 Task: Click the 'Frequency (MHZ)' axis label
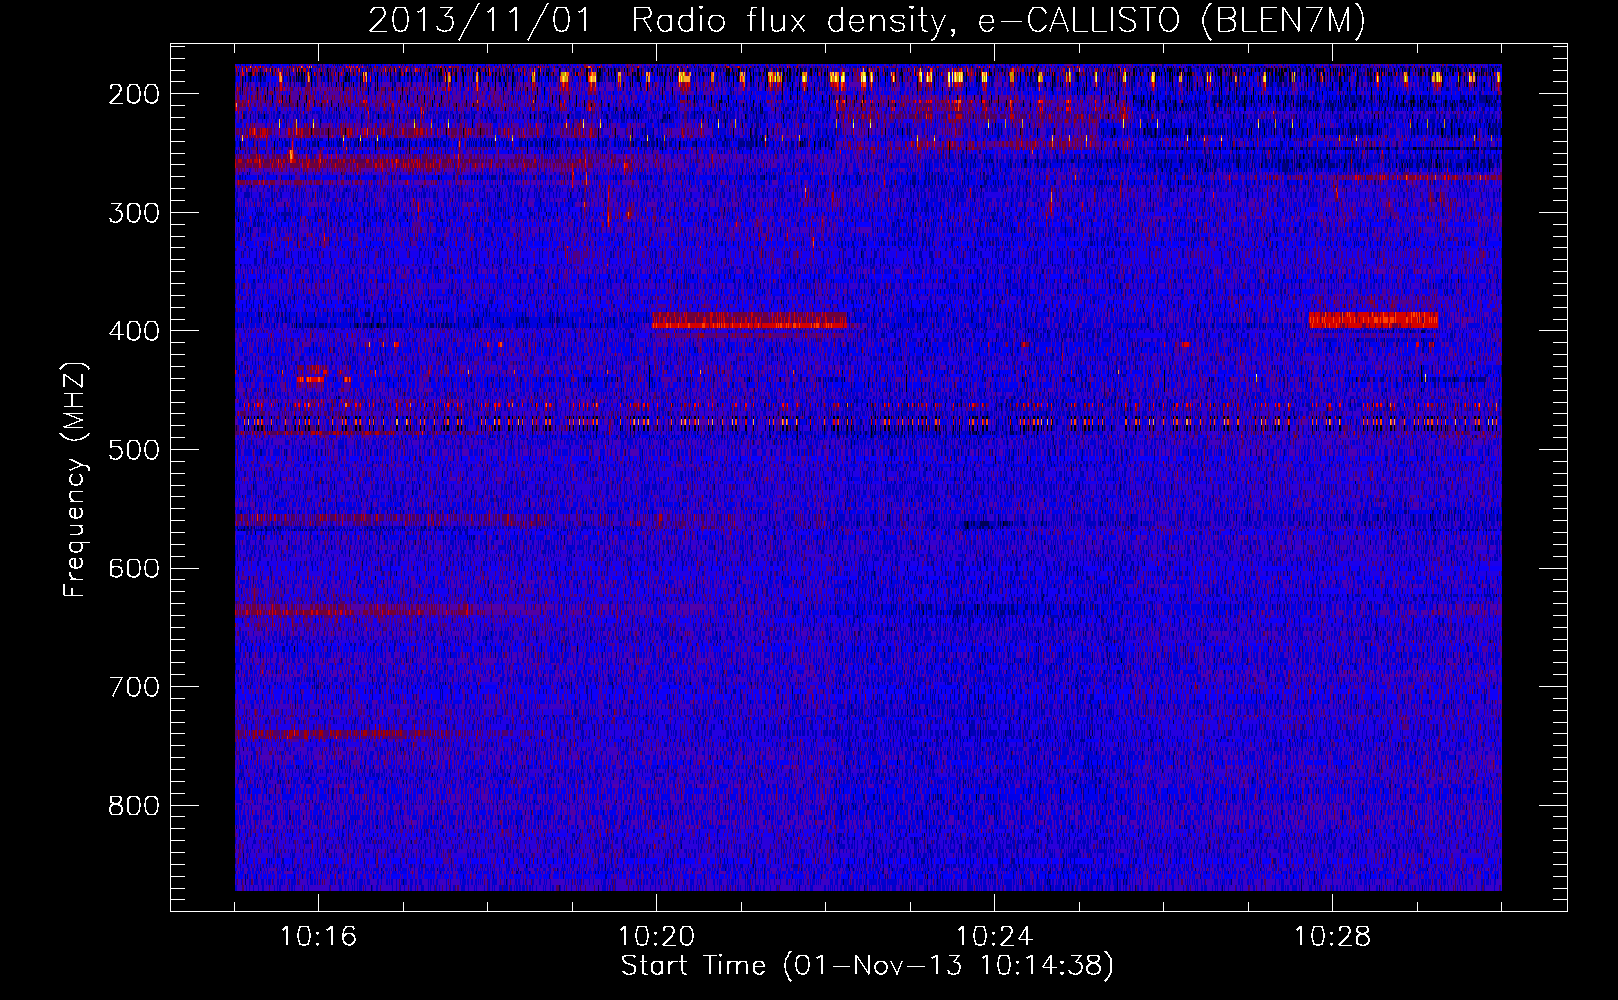74,480
